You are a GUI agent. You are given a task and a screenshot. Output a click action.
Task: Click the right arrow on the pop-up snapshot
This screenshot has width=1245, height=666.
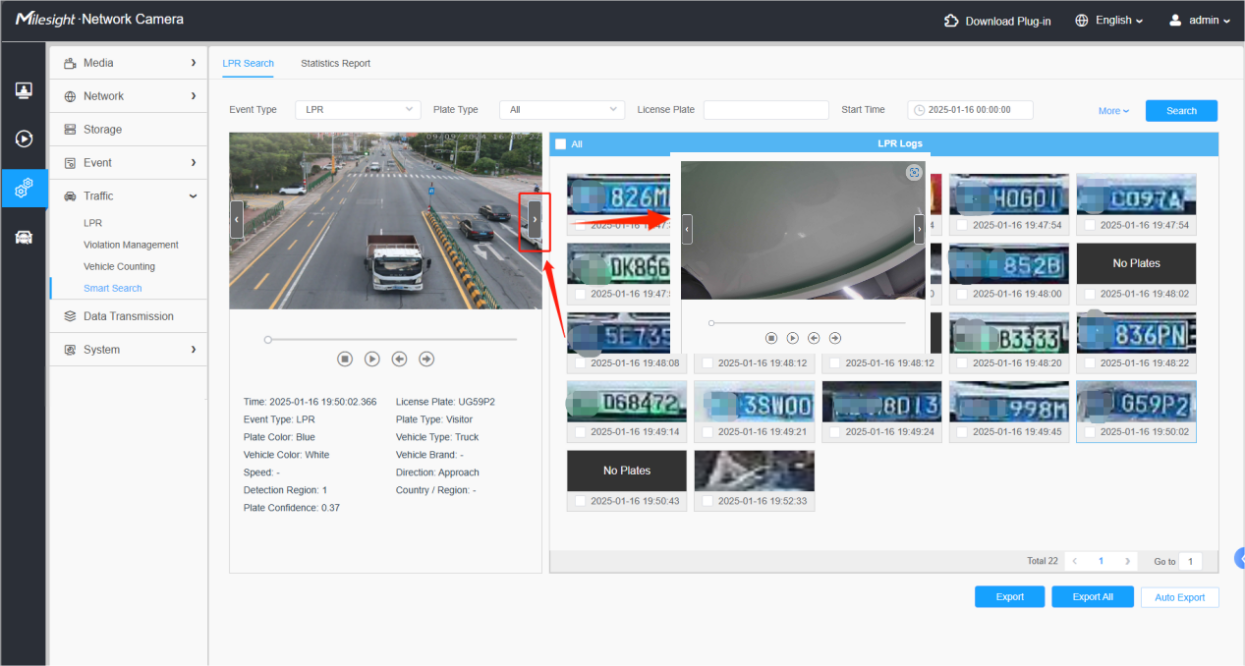tap(919, 229)
